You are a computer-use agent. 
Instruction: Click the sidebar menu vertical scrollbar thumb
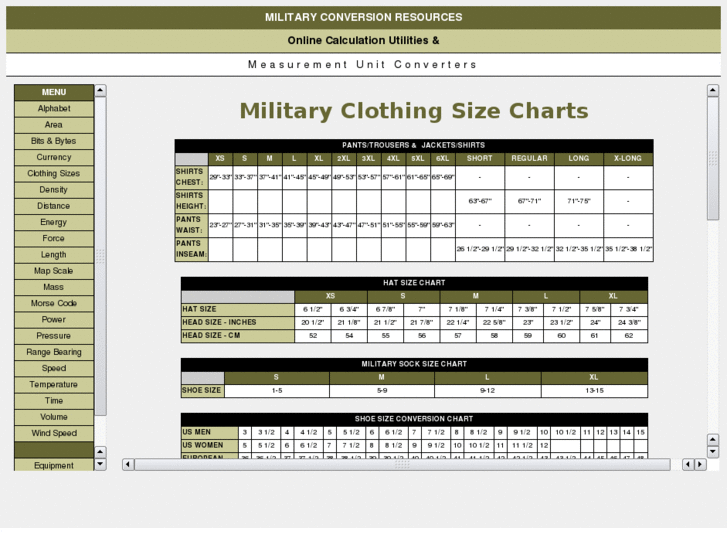[100, 256]
